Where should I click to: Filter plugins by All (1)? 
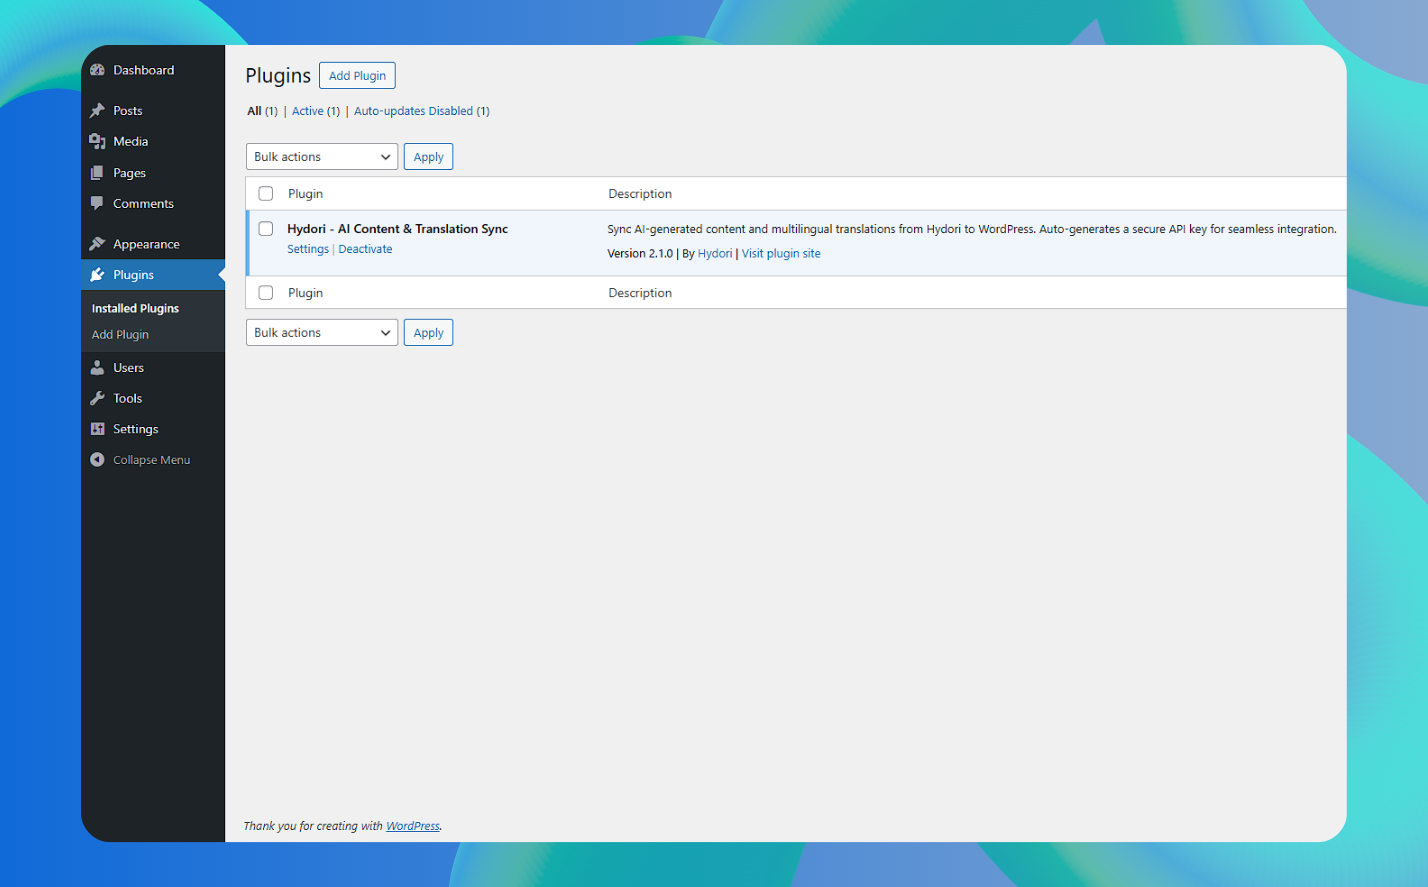(262, 111)
